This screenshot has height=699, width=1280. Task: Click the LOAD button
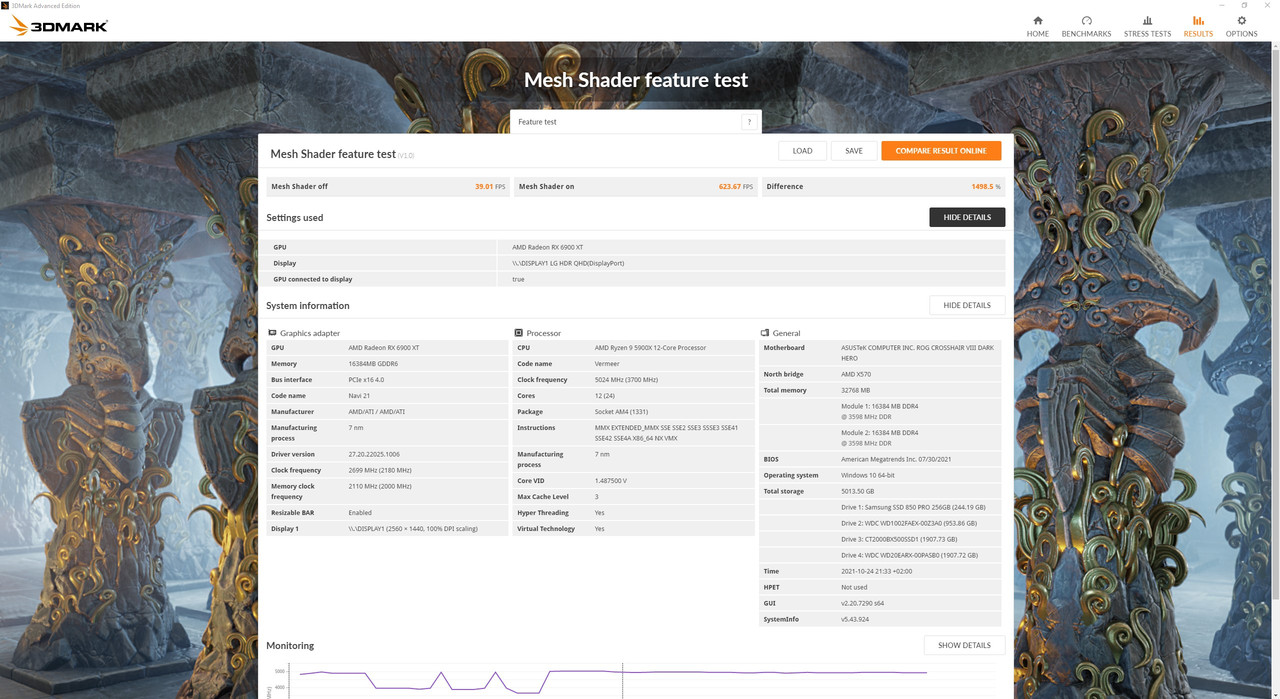click(x=802, y=151)
